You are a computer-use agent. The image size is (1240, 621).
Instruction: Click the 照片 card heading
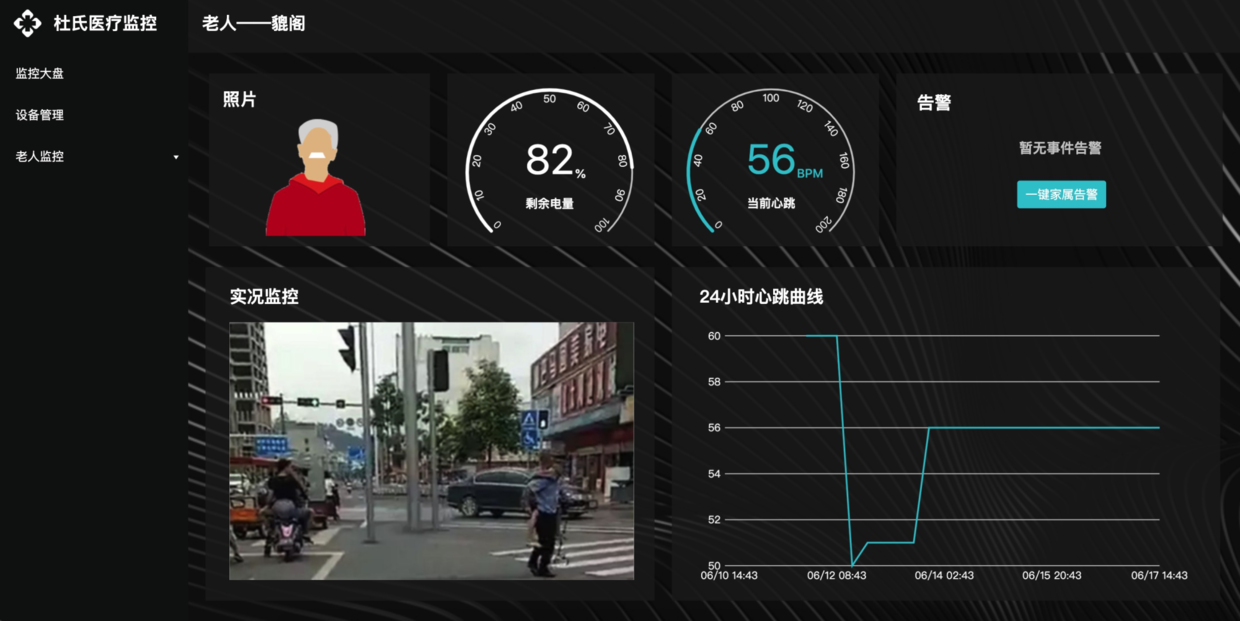239,99
